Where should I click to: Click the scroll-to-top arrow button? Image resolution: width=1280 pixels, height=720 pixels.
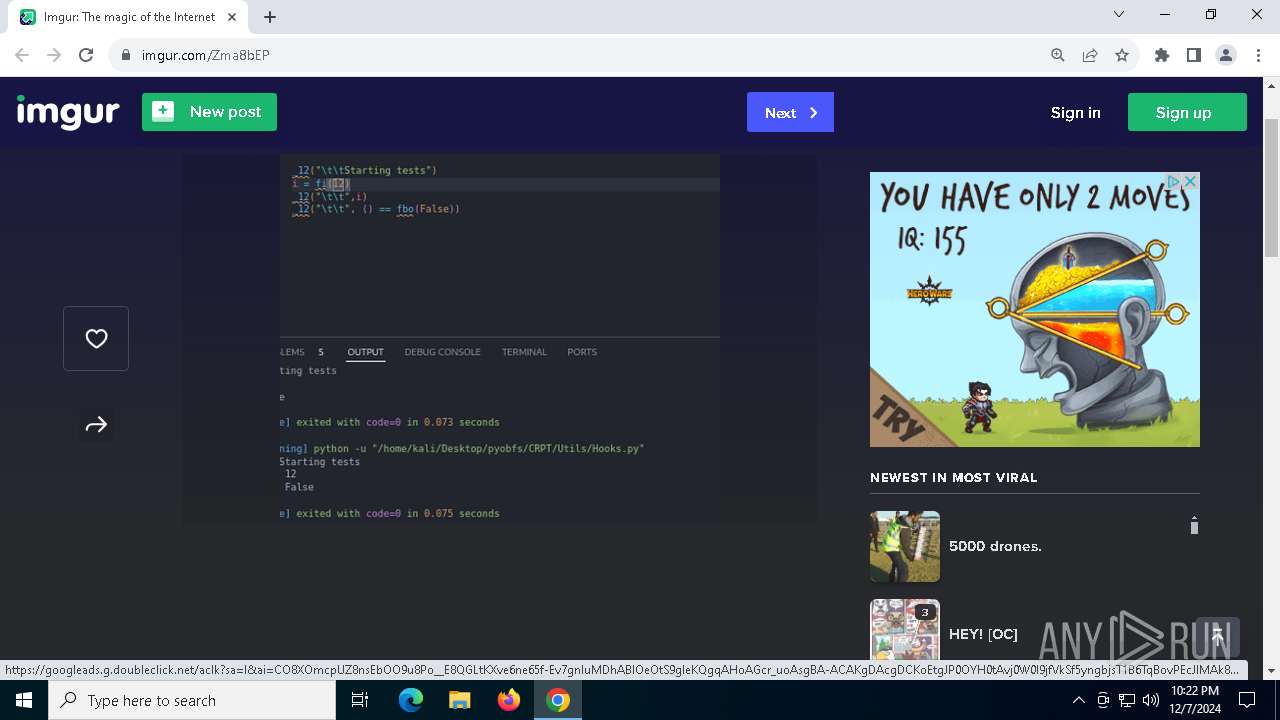pos(1218,637)
